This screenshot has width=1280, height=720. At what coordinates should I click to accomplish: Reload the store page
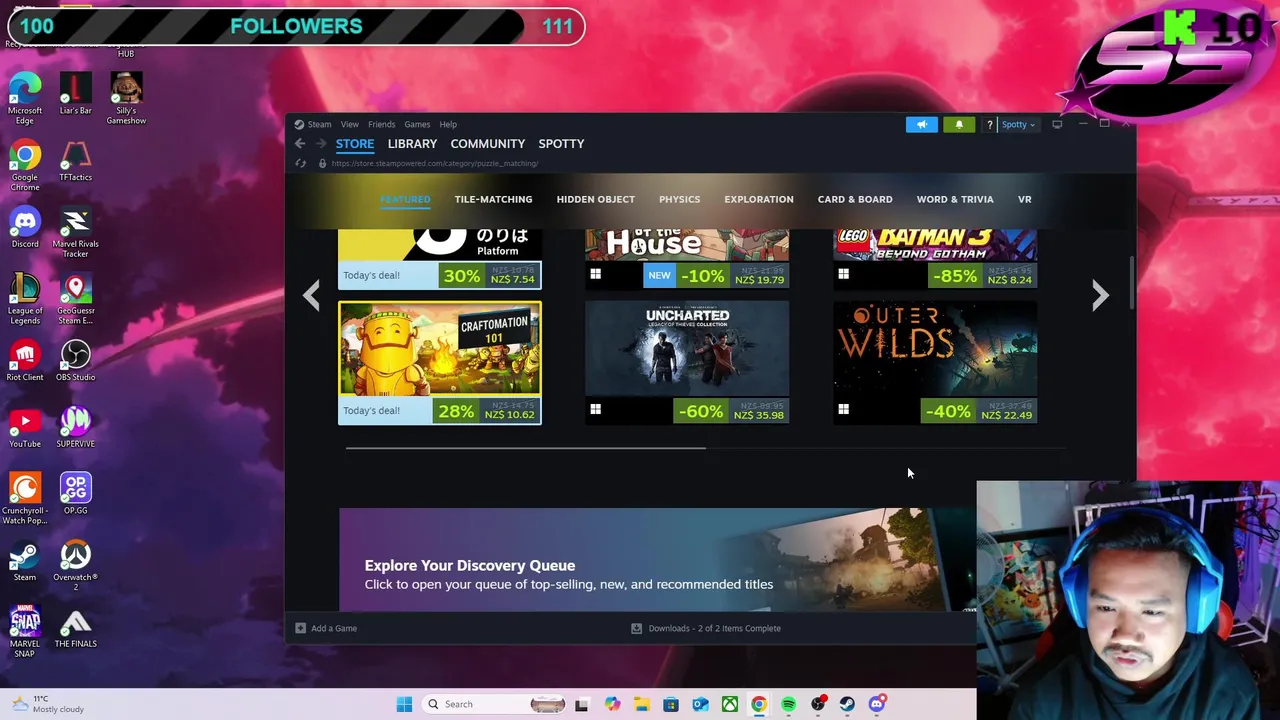(x=300, y=163)
